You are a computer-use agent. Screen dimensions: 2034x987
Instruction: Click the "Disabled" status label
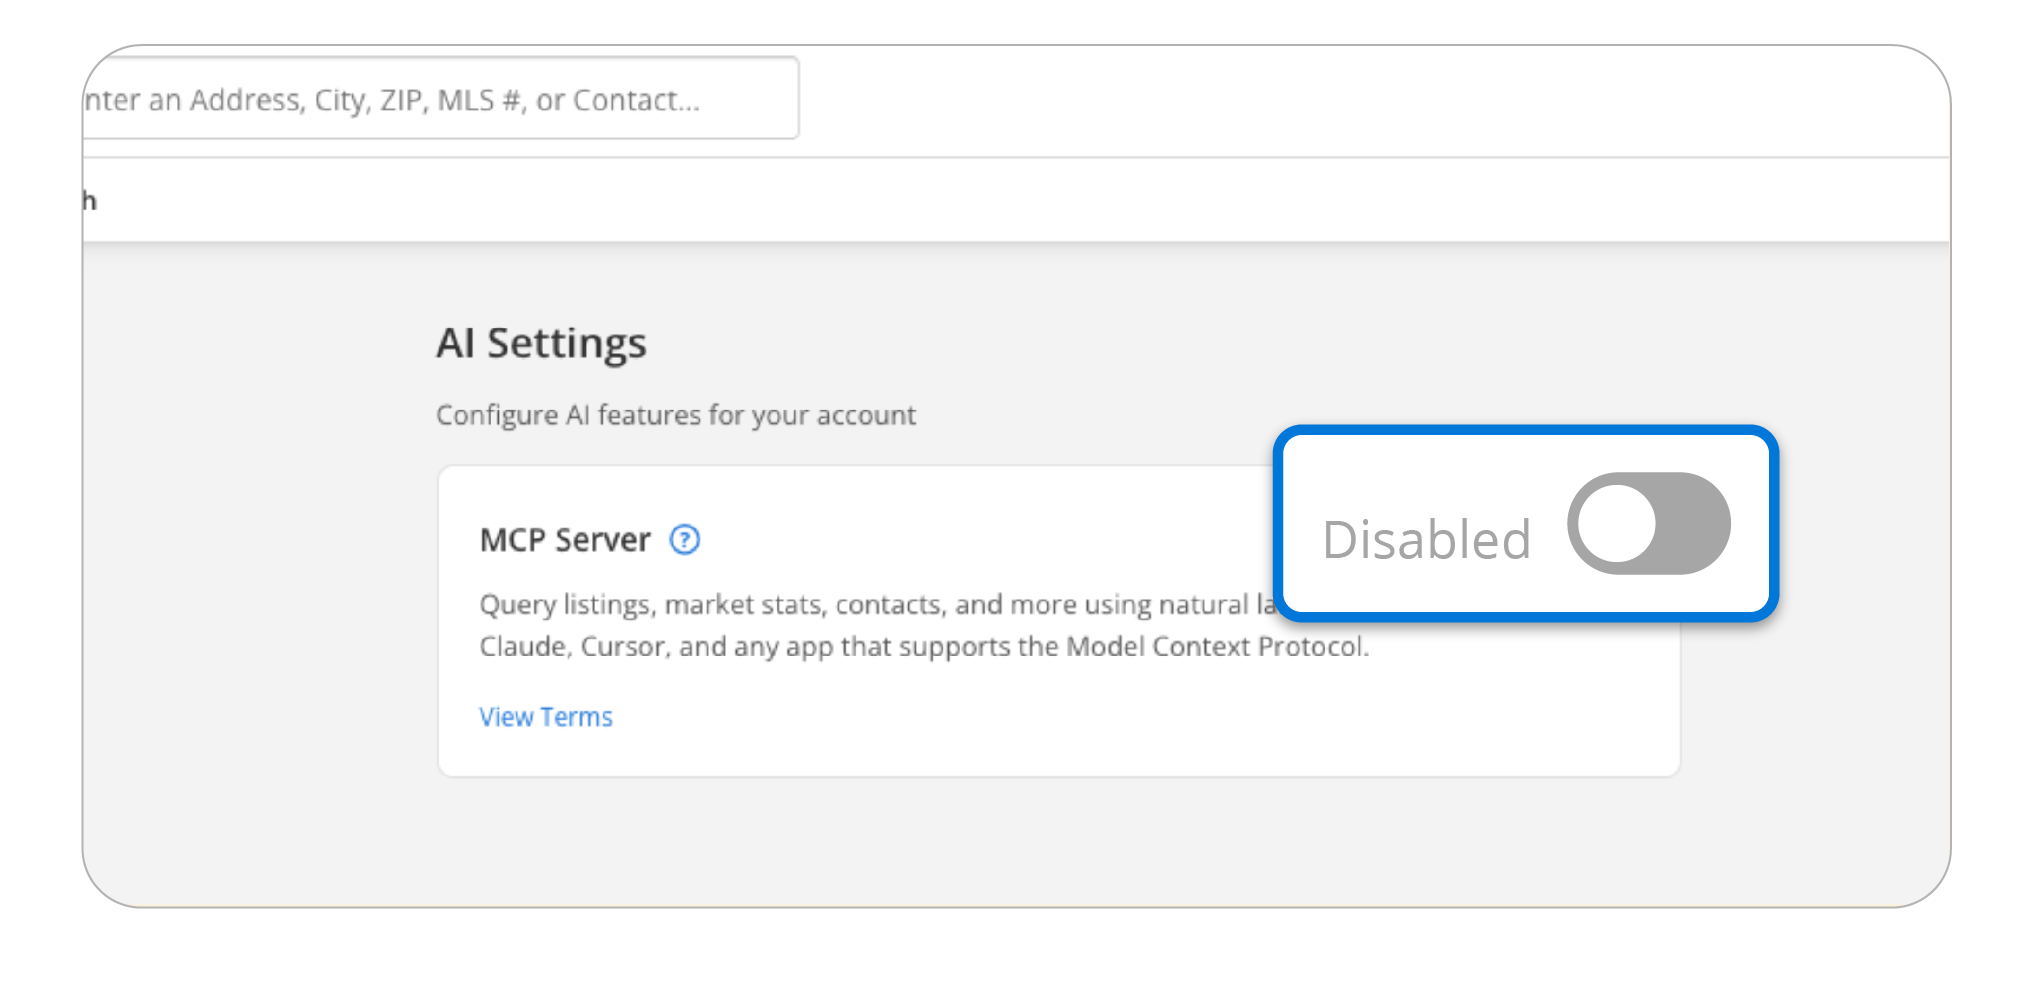pyautogui.click(x=1426, y=540)
